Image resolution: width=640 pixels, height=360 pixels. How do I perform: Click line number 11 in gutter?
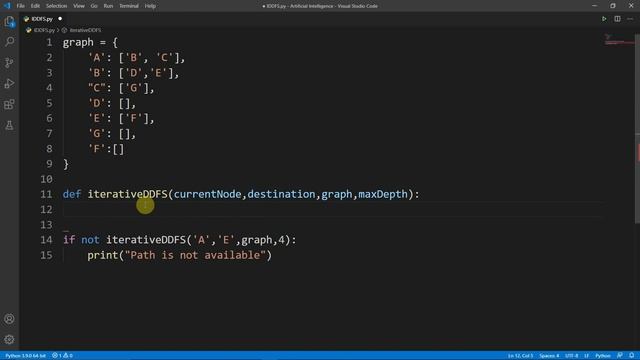pyautogui.click(x=47, y=194)
